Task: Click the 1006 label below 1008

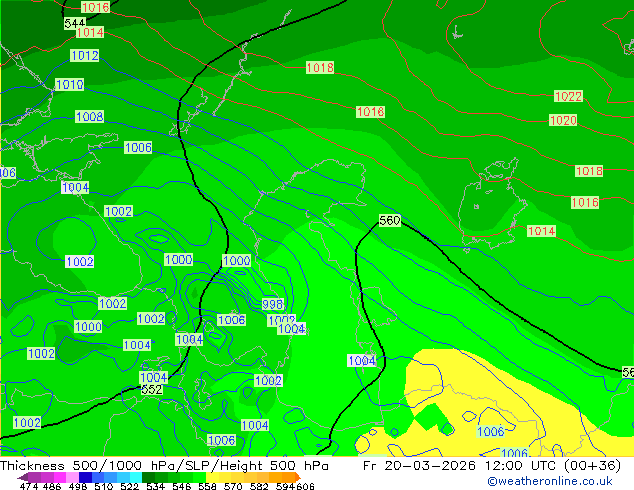Action: coord(138,148)
